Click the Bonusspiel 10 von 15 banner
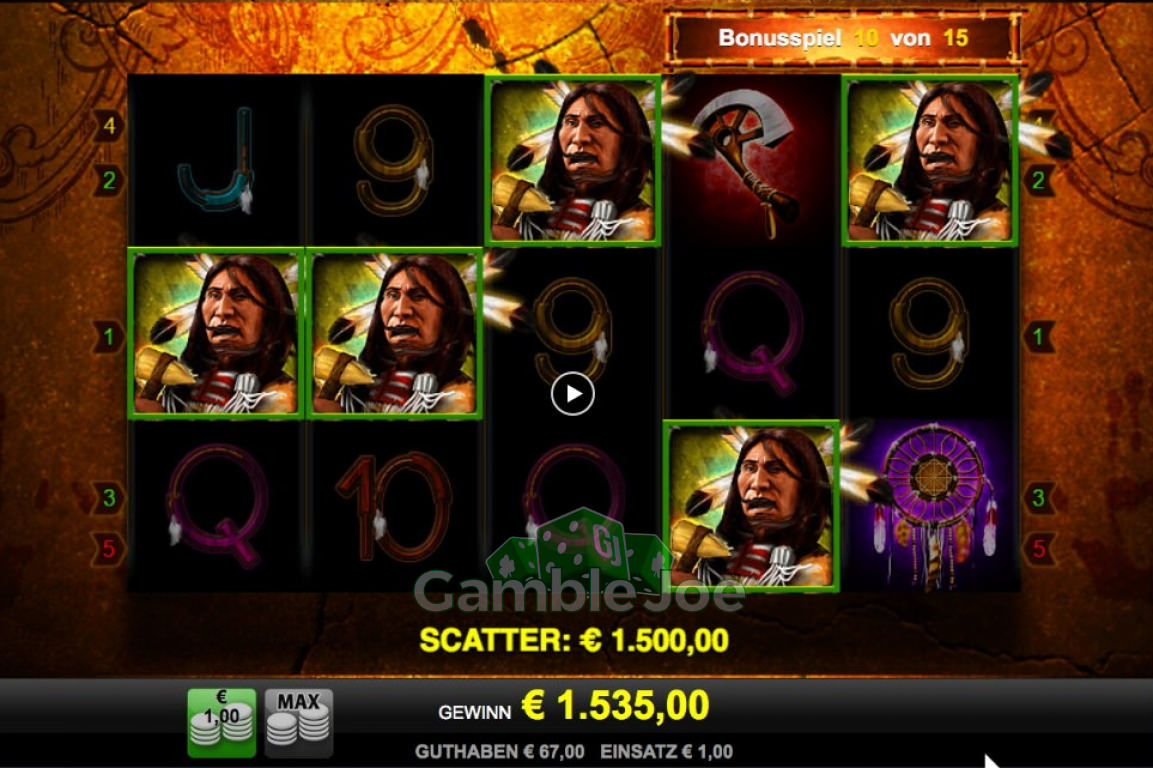 [843, 38]
